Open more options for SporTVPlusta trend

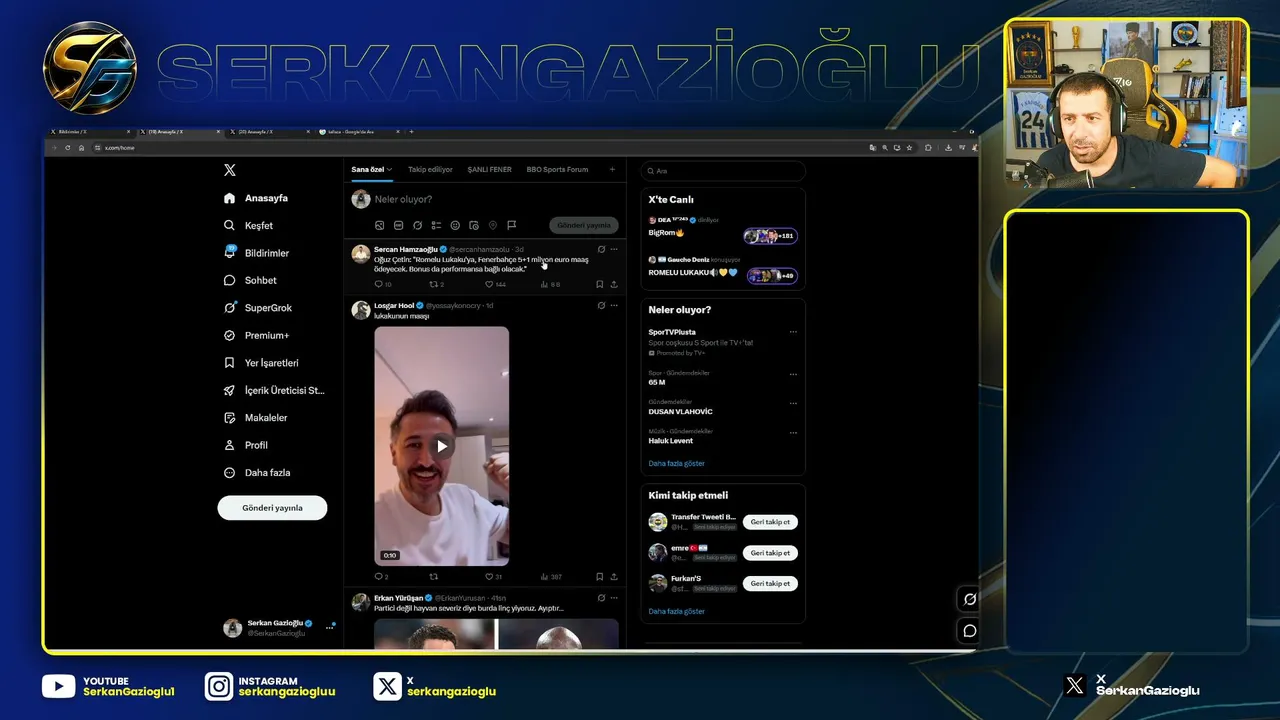coord(793,332)
